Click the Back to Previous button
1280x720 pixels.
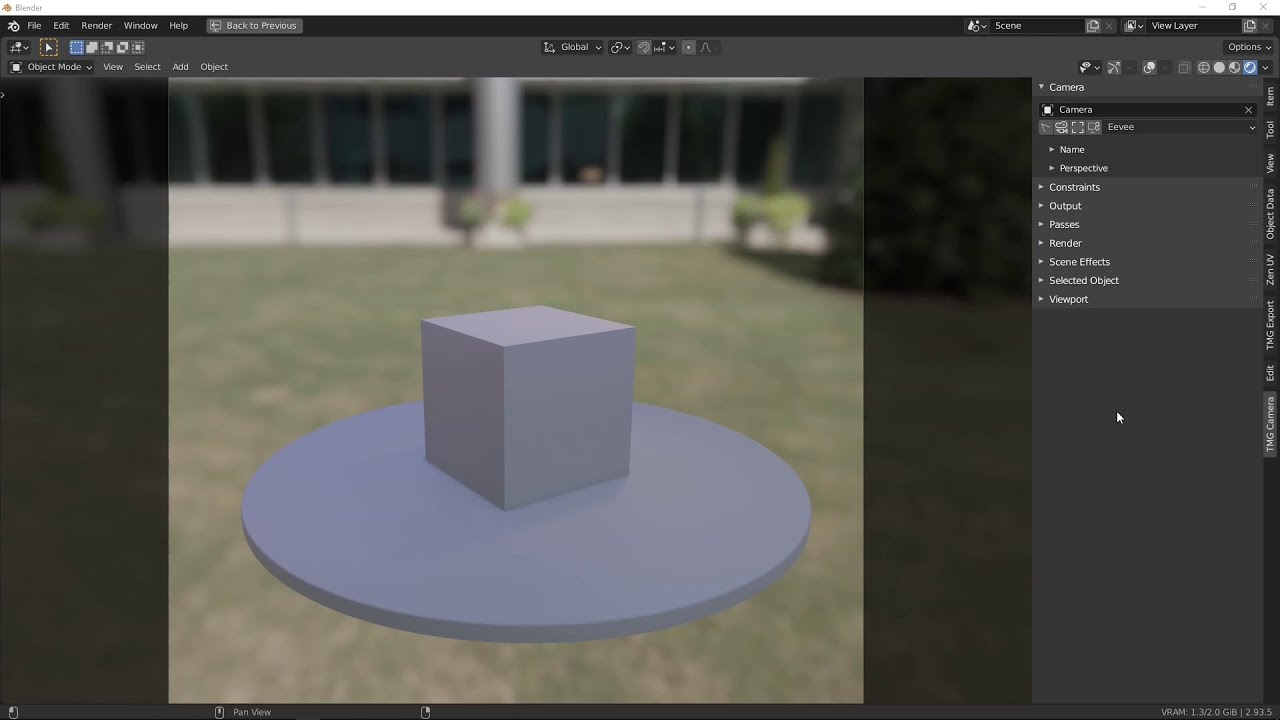pos(254,25)
